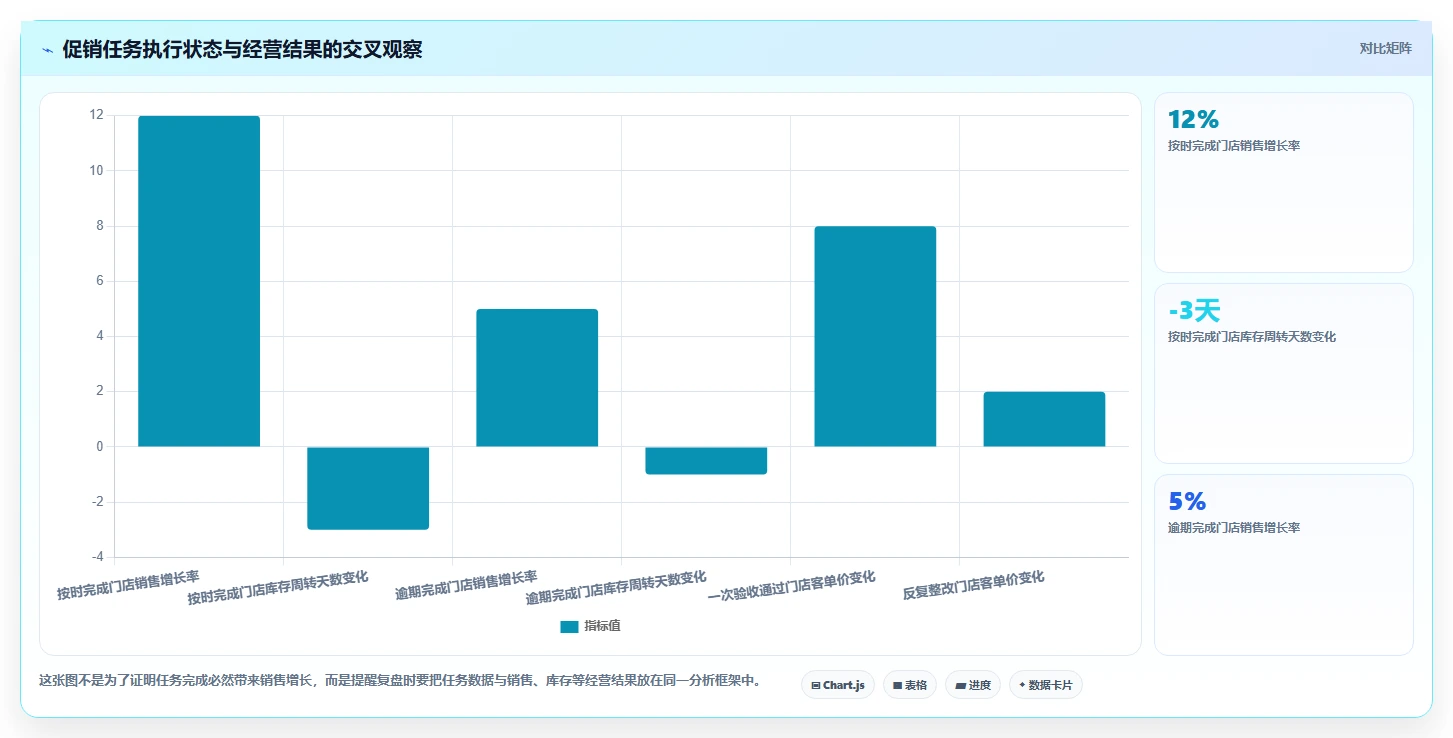This screenshot has width=1453, height=738.
Task: Click the 5% value in the stat card
Action: point(1187,502)
